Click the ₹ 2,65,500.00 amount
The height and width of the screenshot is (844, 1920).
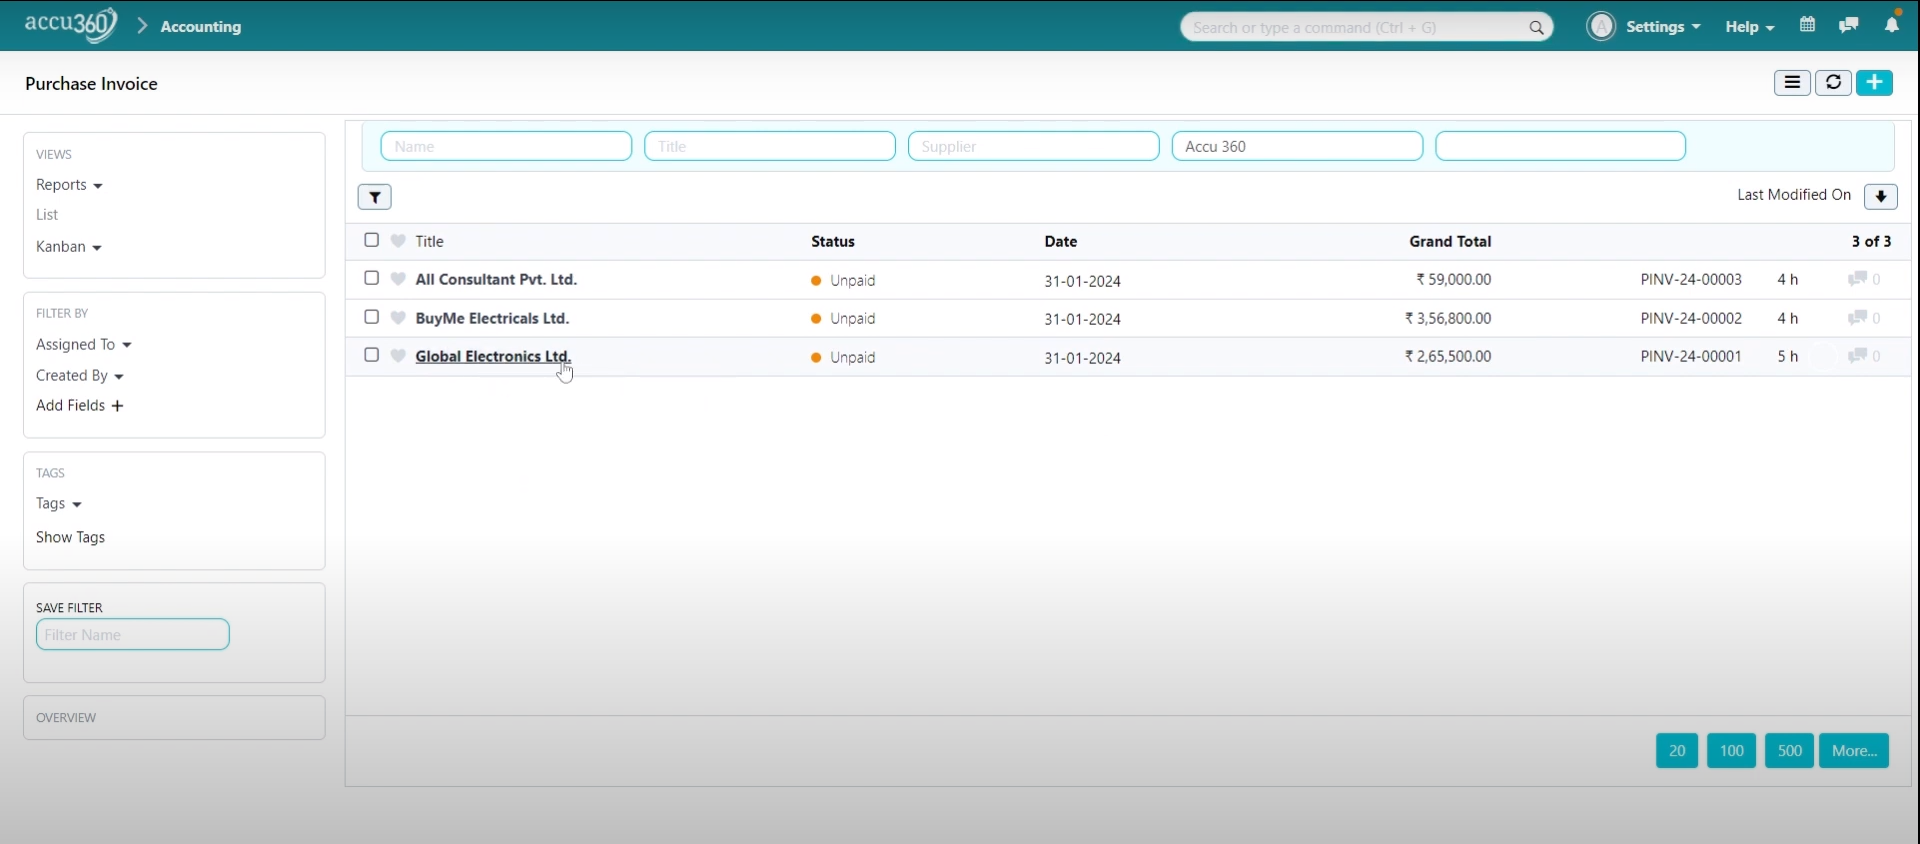click(x=1448, y=356)
